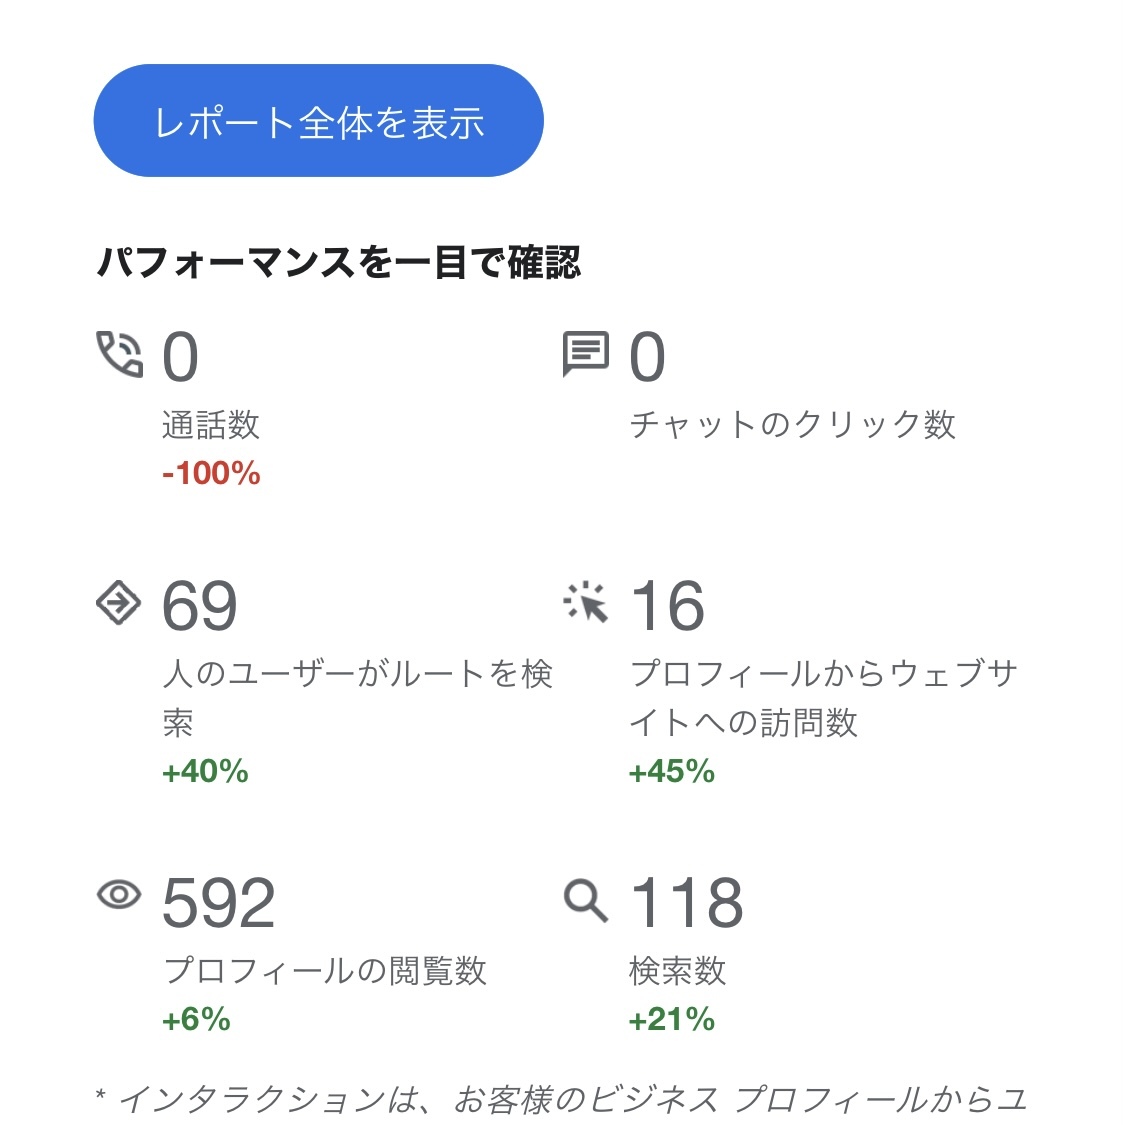Click the 69 route searches number
Image resolution: width=1125 pixels, height=1125 pixels.
[199, 606]
